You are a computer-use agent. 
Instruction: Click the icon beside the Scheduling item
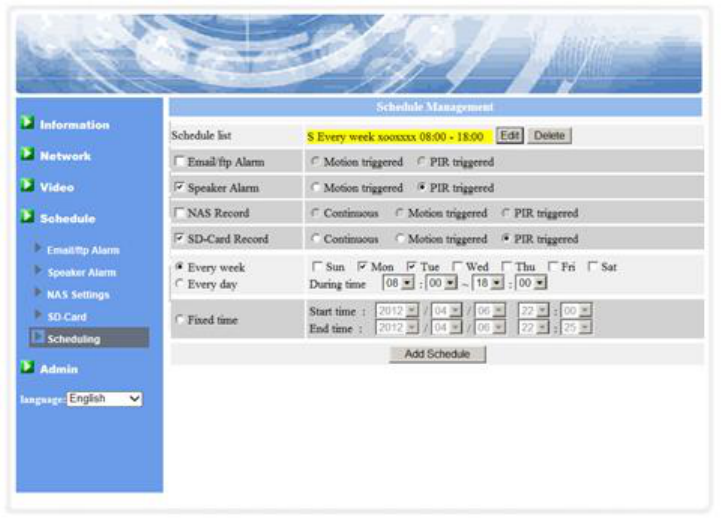(x=38, y=337)
